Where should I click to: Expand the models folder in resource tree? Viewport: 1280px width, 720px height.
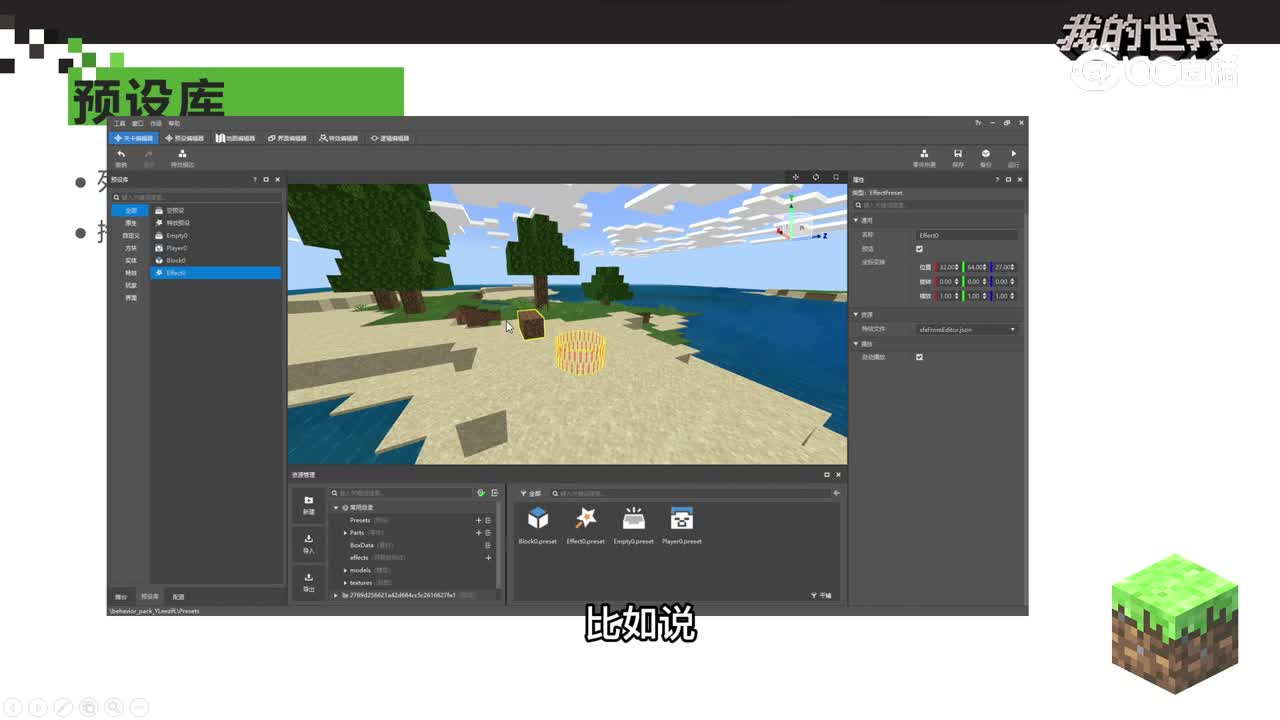pyautogui.click(x=346, y=570)
